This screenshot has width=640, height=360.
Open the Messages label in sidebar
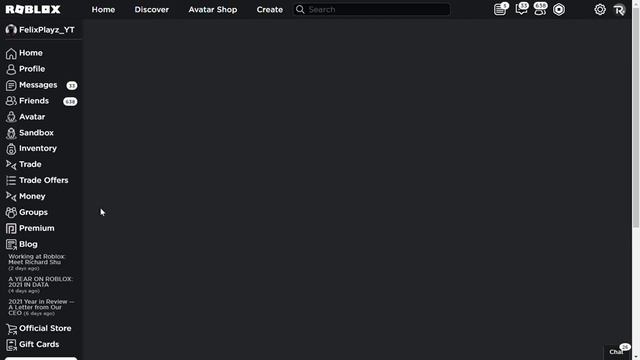click(38, 85)
